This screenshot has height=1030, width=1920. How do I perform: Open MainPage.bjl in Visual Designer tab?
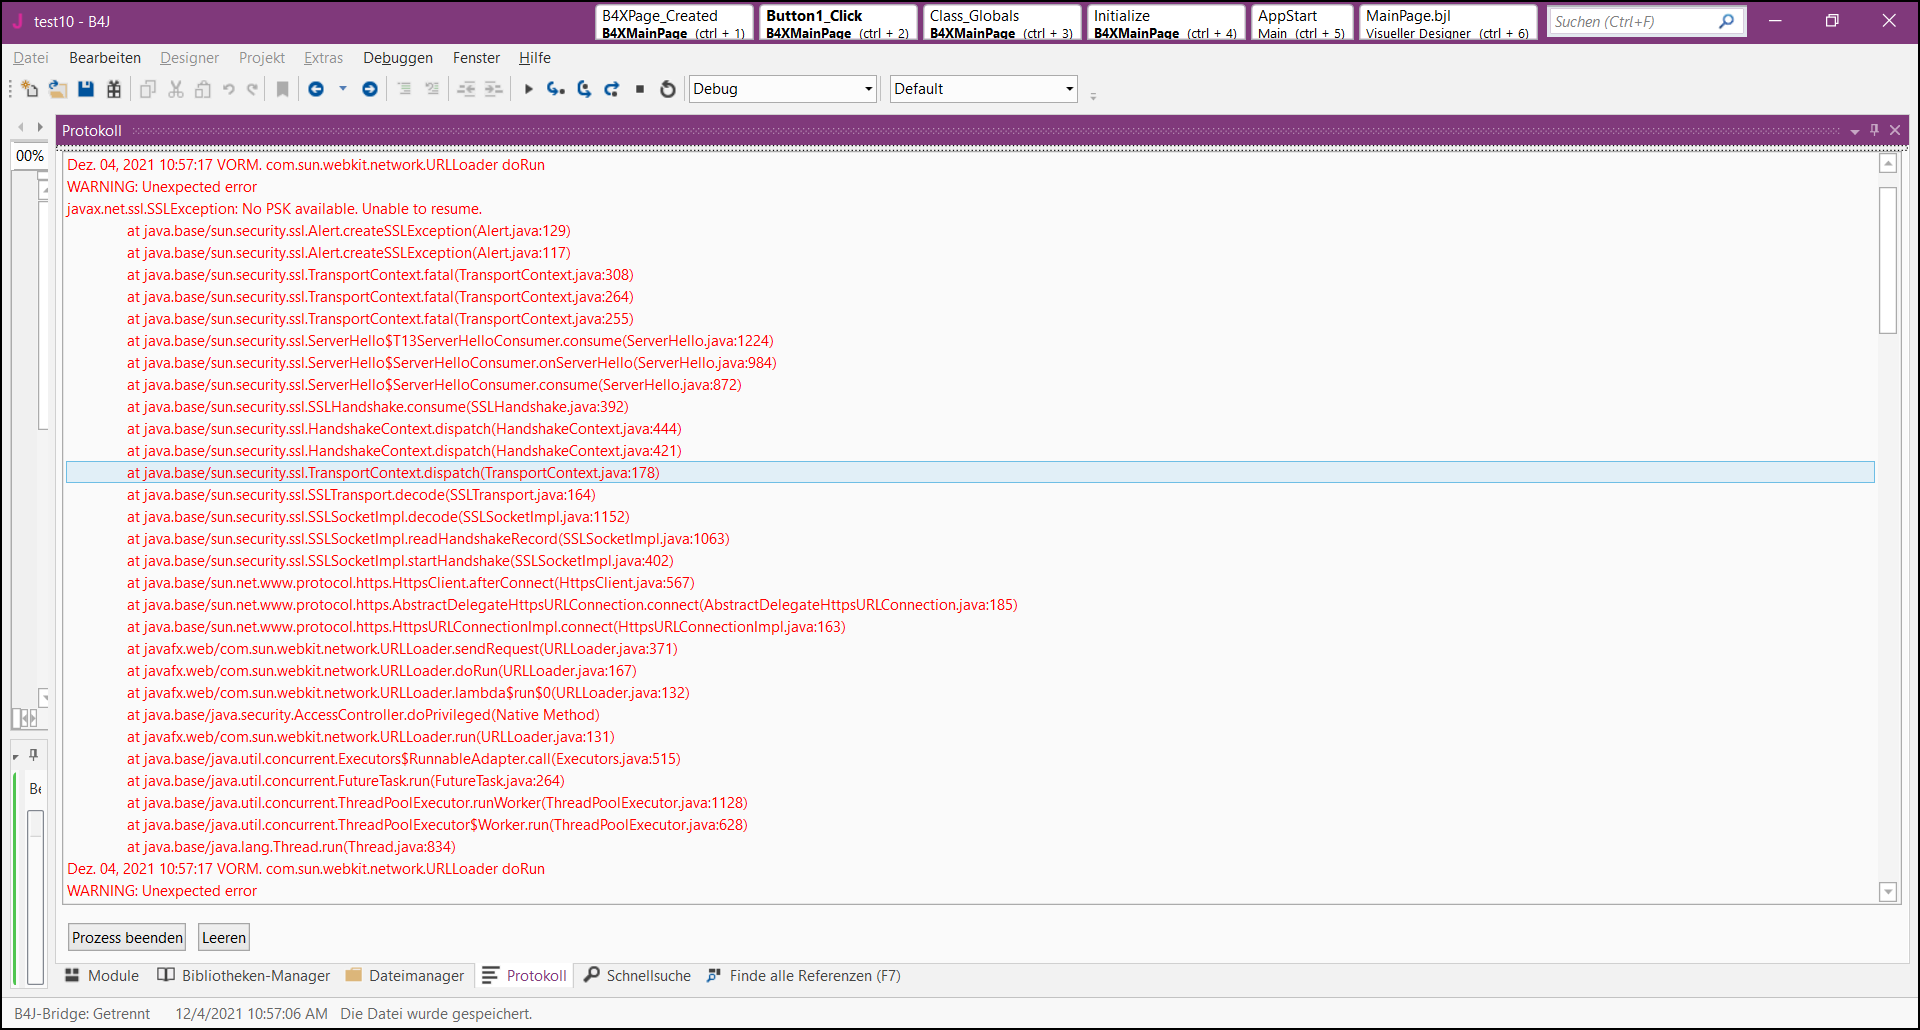1448,23
